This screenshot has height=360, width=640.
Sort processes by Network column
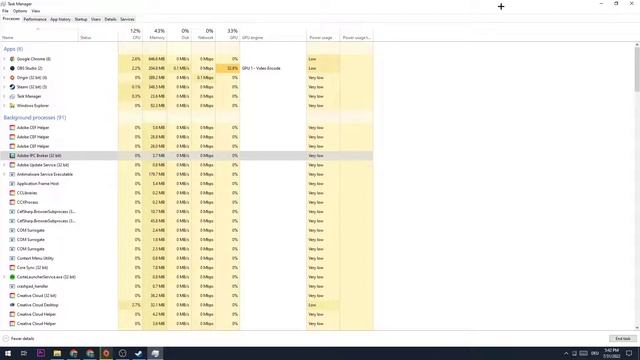point(203,34)
